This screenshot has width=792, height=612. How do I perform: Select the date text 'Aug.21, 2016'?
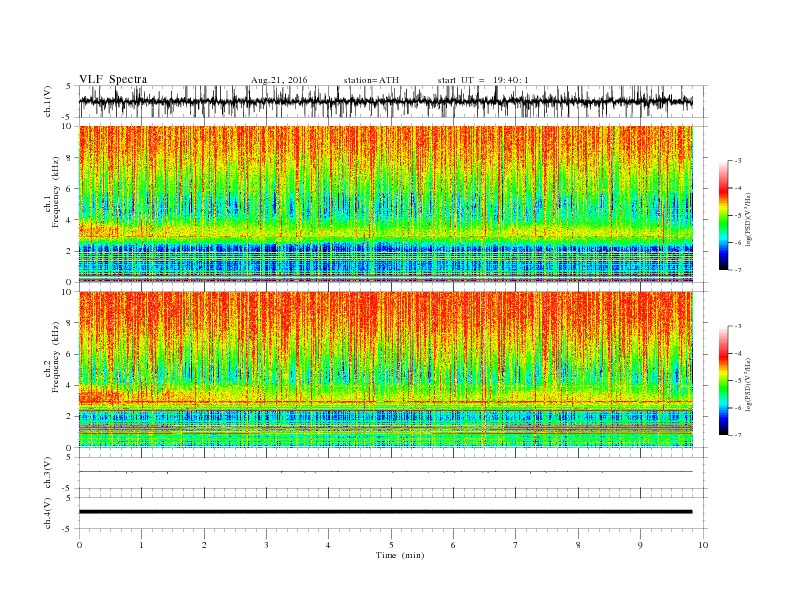pos(279,80)
